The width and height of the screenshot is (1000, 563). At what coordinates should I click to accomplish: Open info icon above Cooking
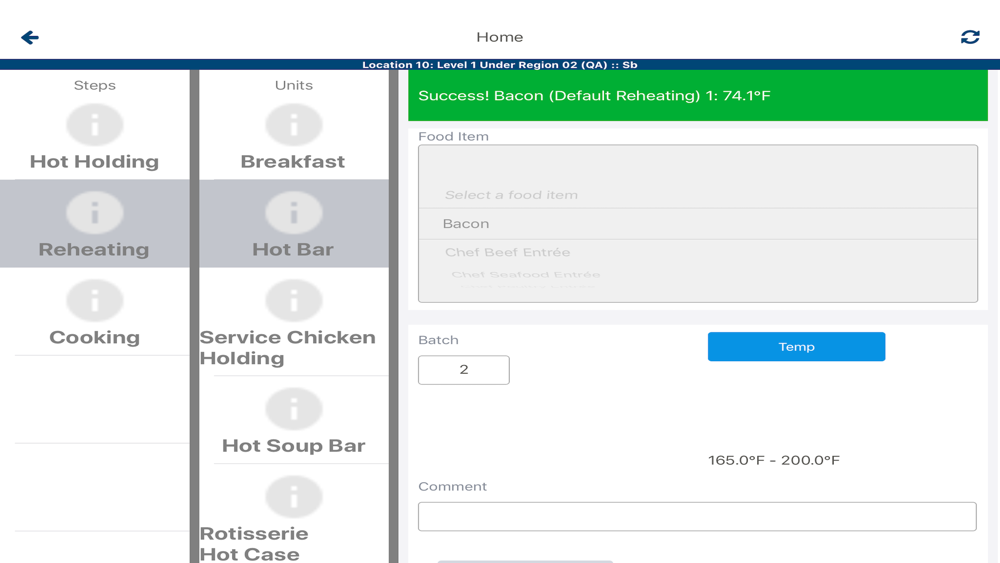(x=94, y=301)
